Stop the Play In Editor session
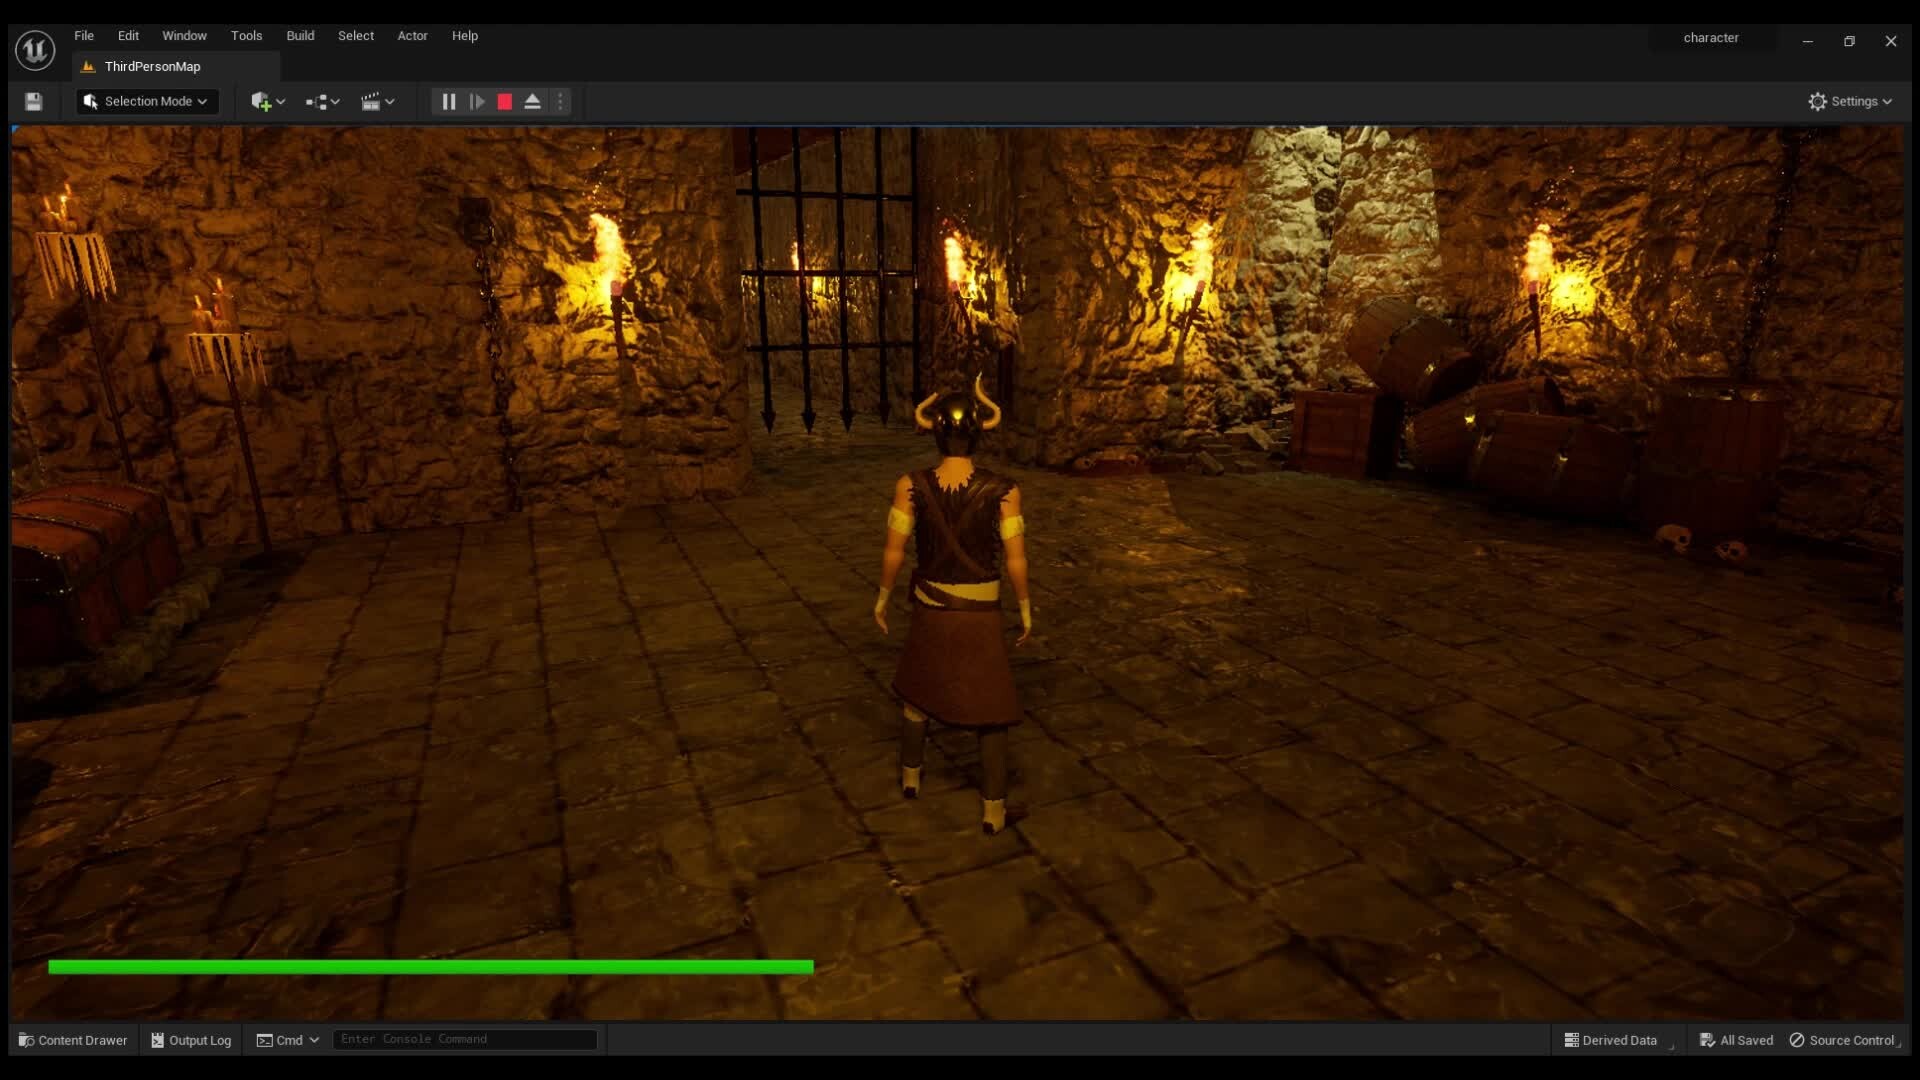This screenshot has height=1080, width=1920. [504, 101]
